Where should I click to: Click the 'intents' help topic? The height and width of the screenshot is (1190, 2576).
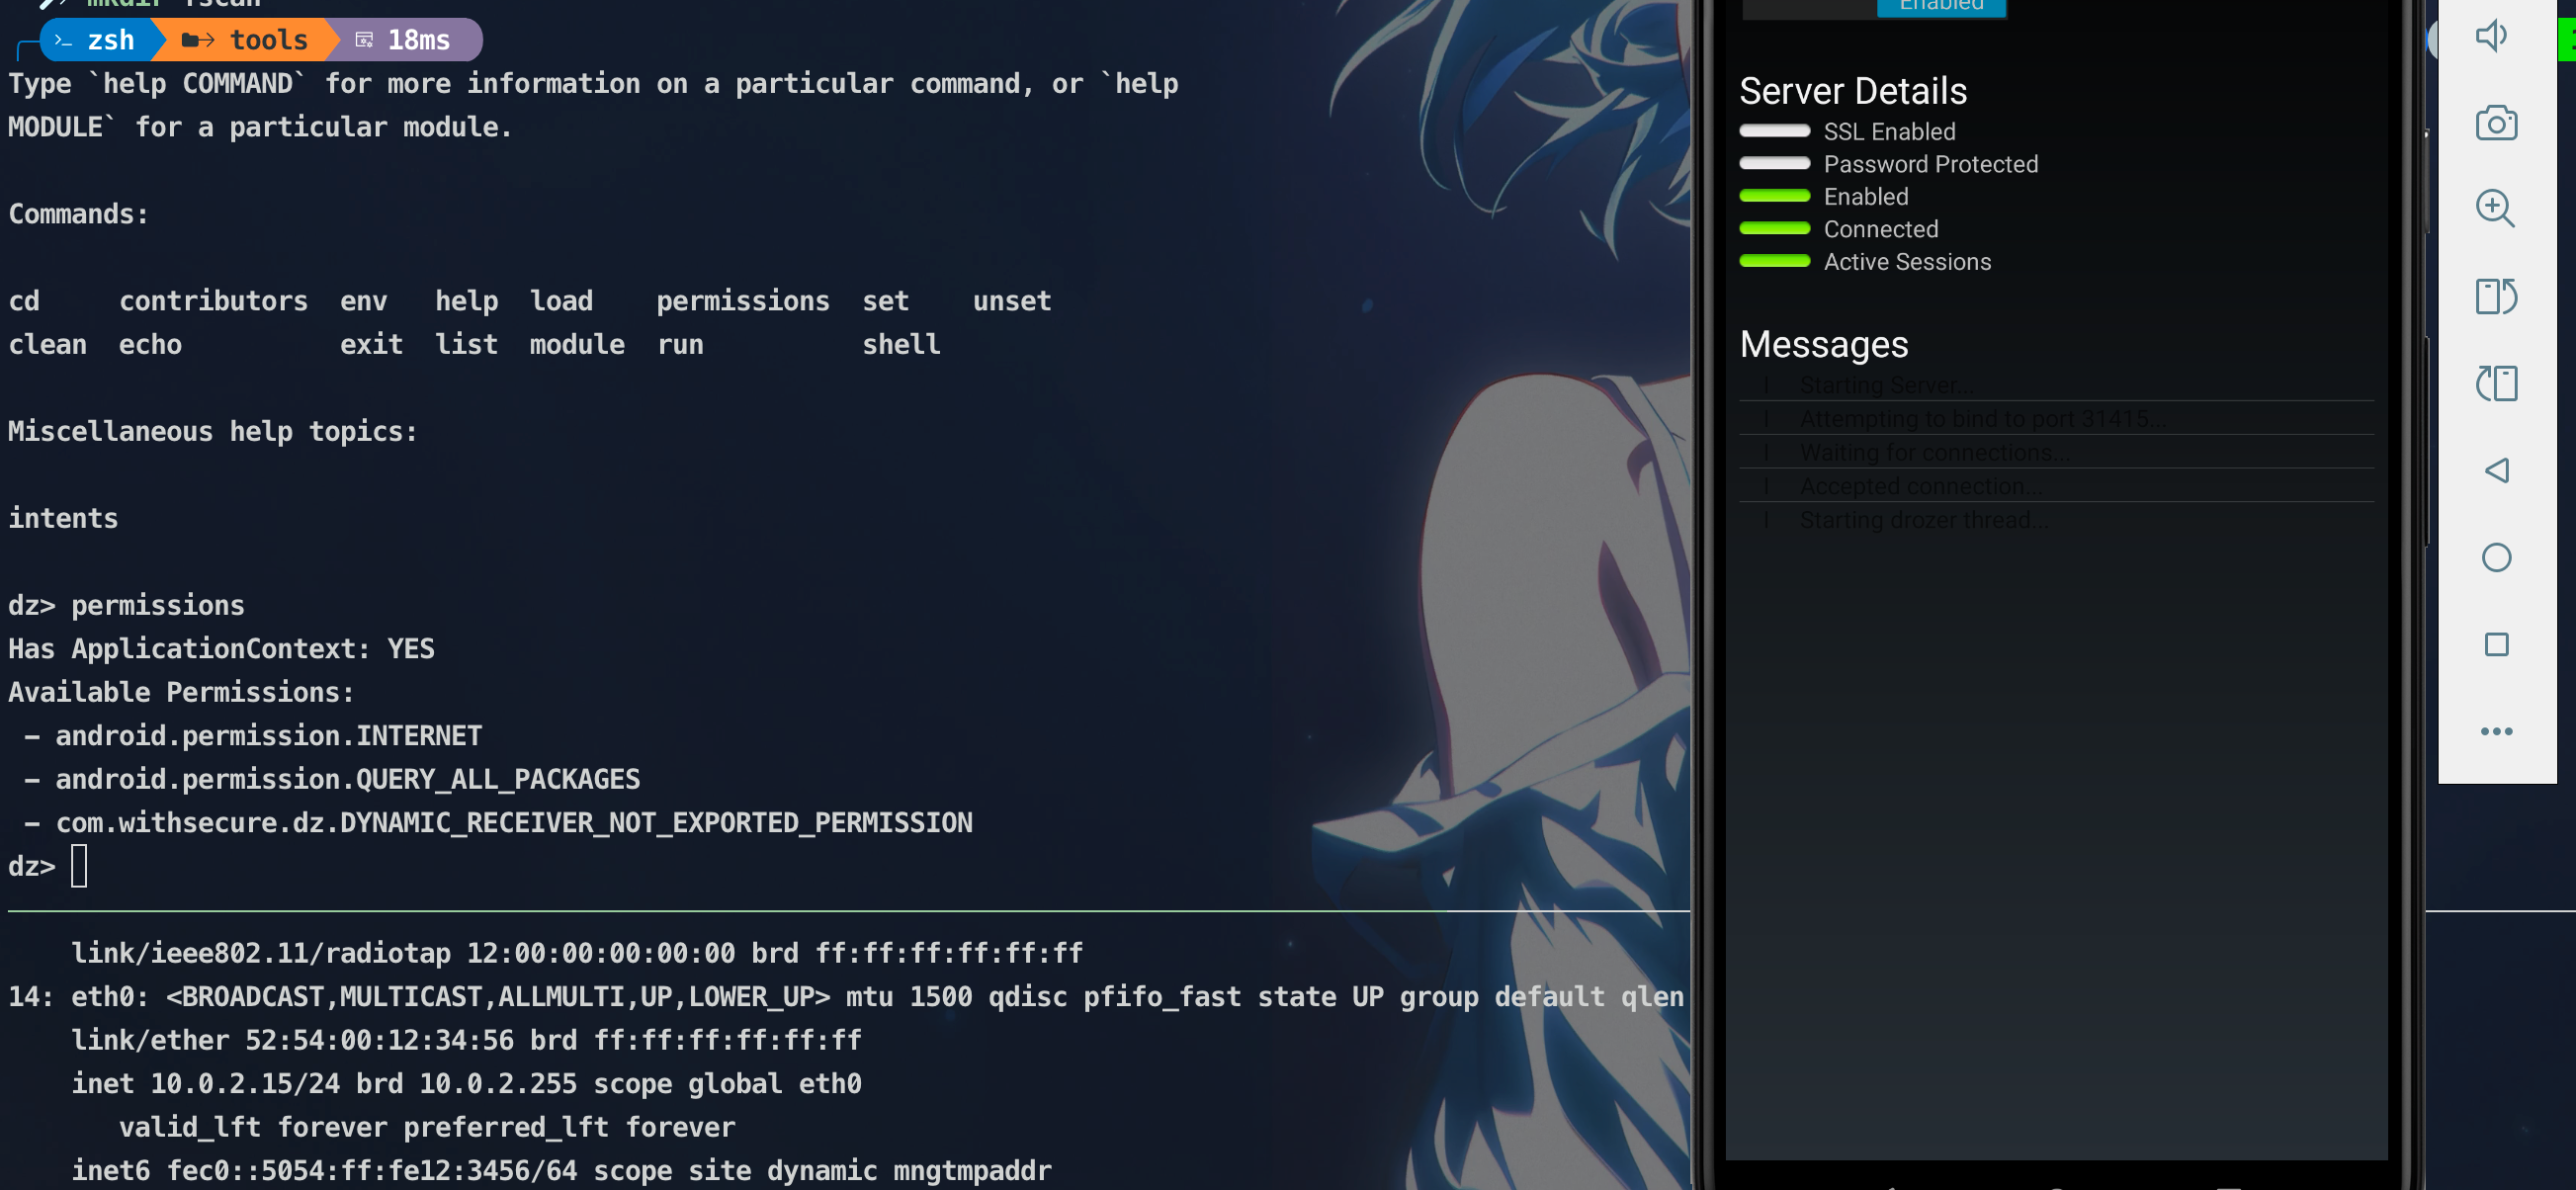point(63,518)
